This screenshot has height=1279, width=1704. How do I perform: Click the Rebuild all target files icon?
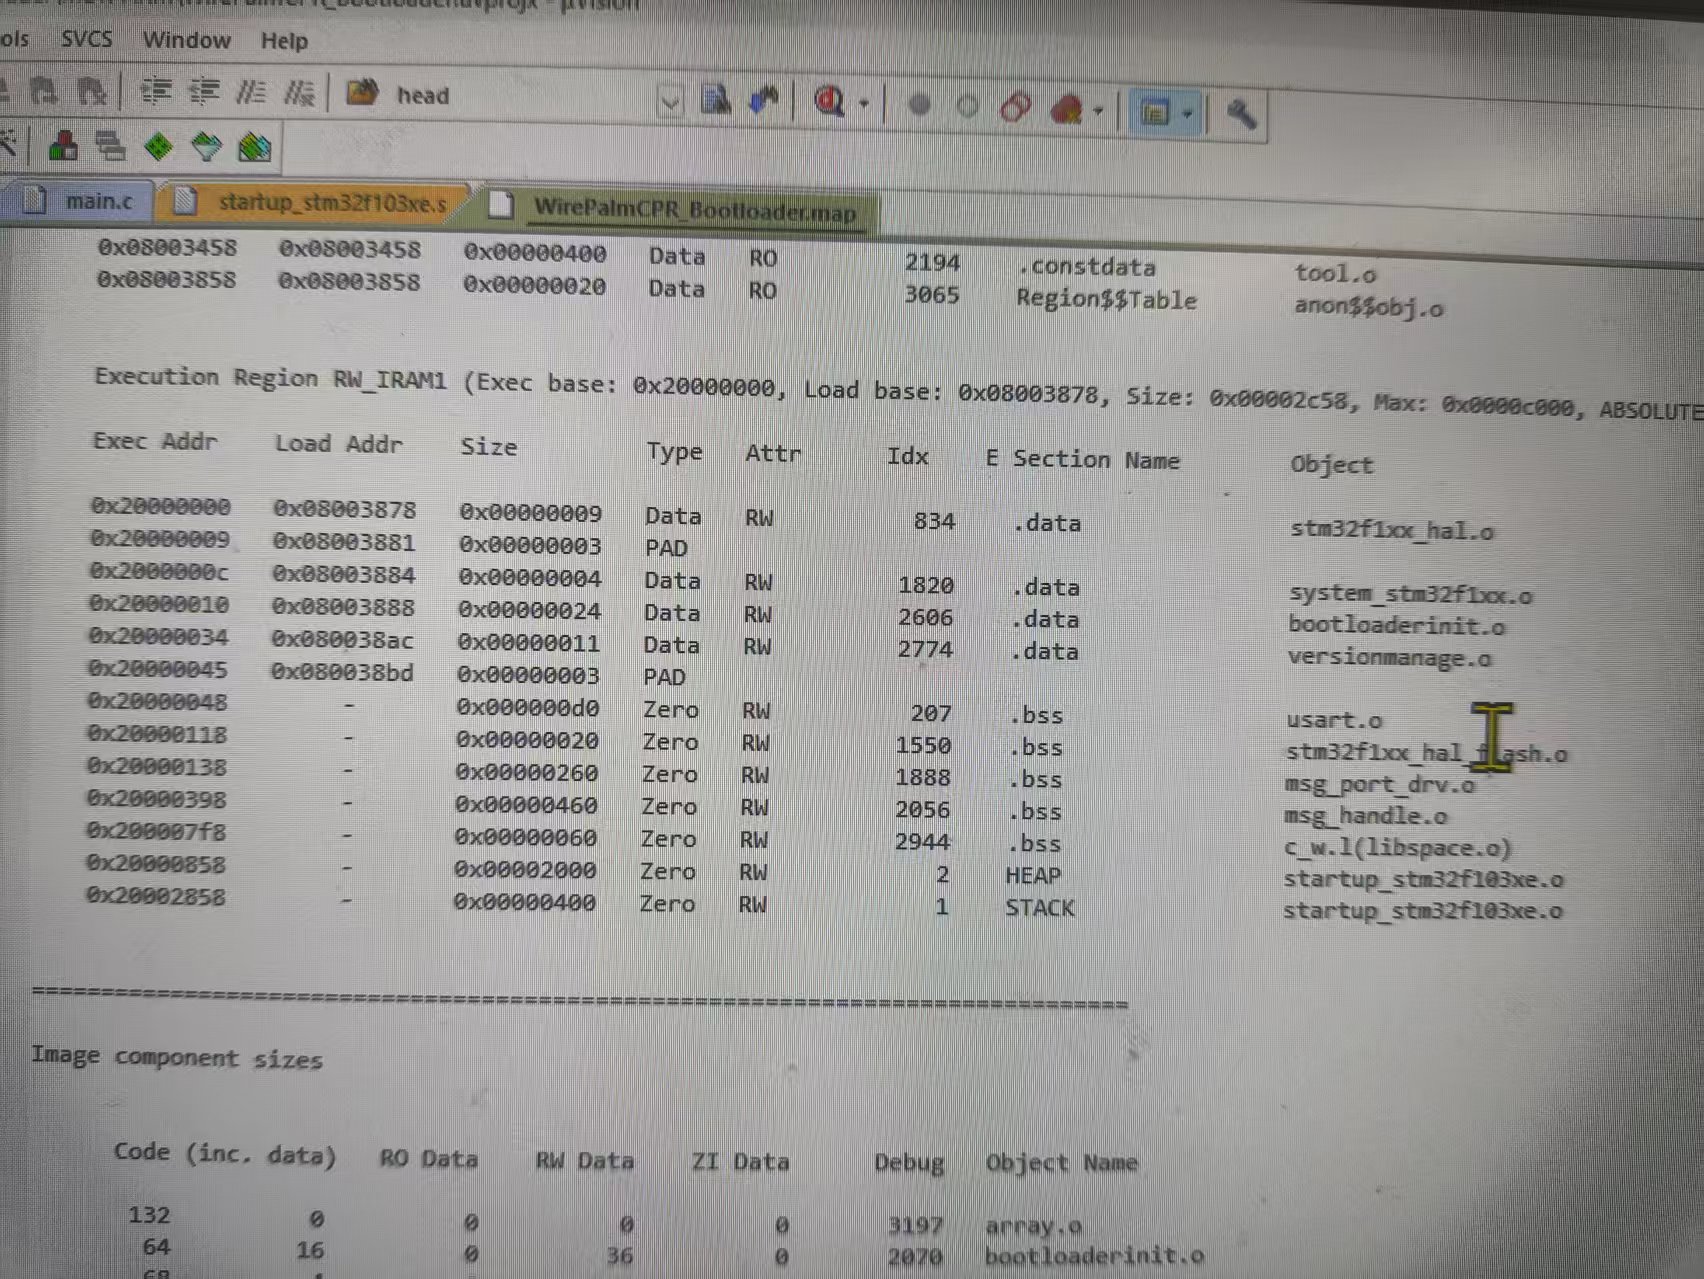pyautogui.click(x=113, y=147)
